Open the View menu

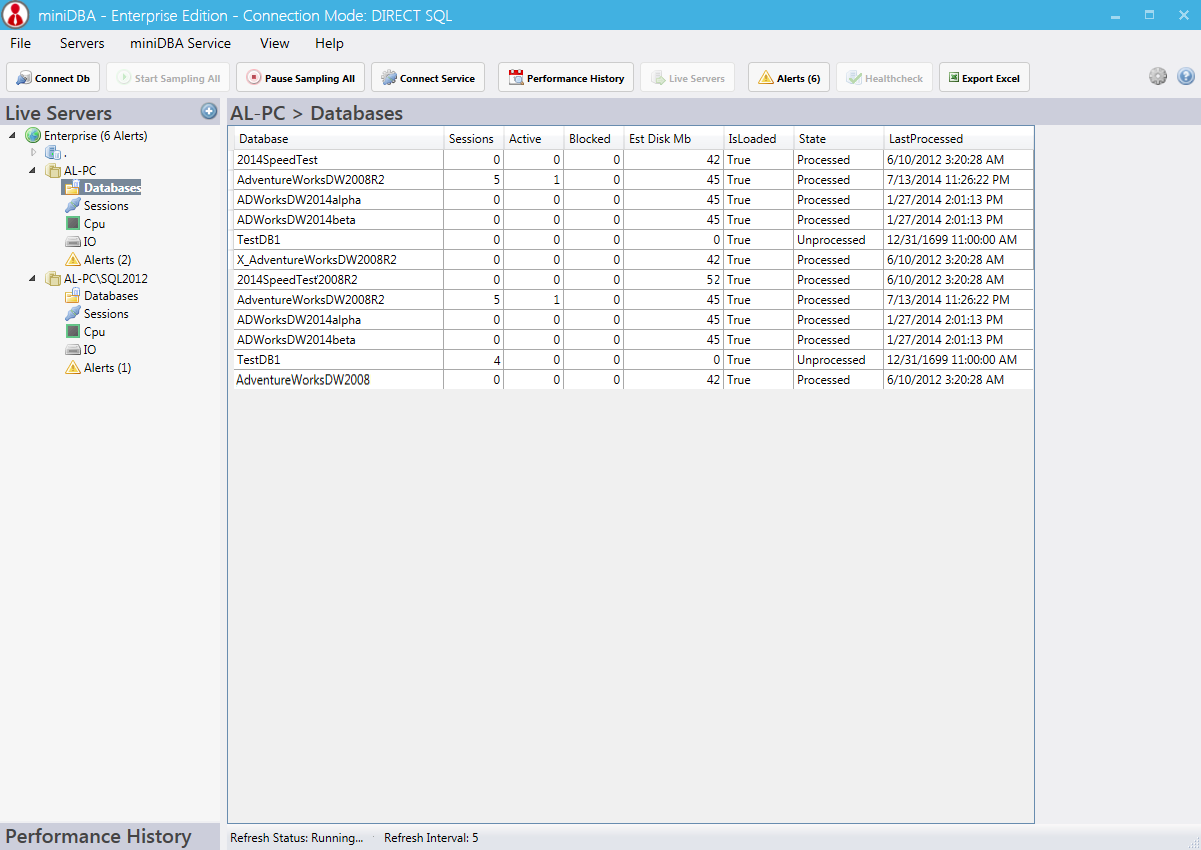[x=274, y=43]
